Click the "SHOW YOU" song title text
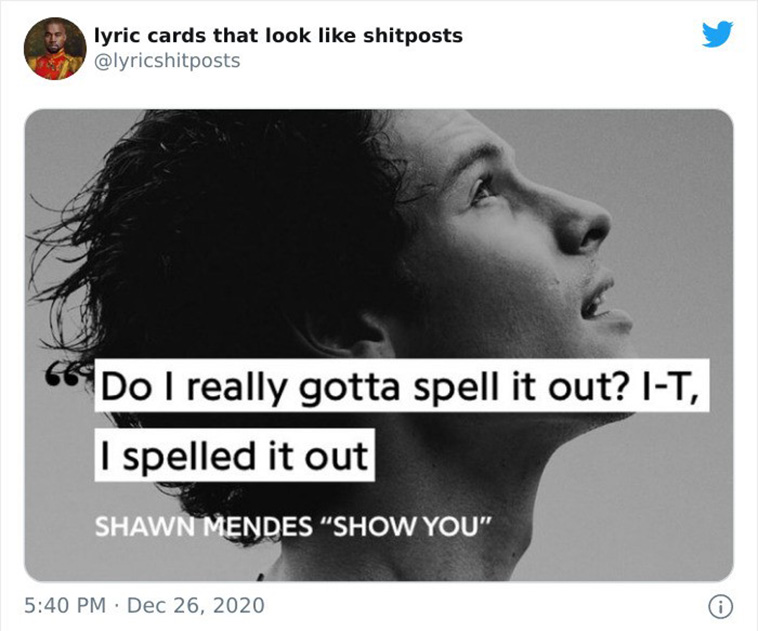 [x=406, y=527]
